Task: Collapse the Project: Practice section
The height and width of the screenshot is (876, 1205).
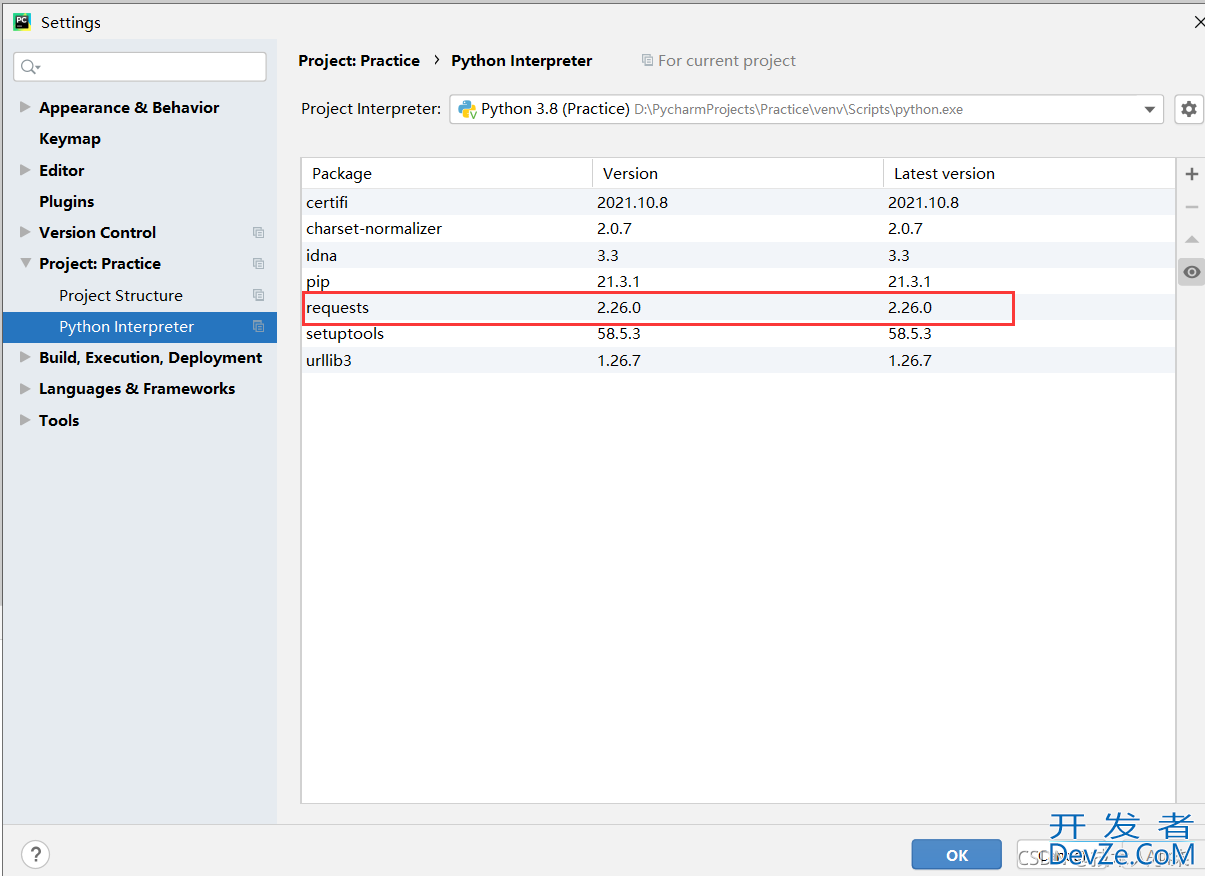Action: (x=25, y=263)
